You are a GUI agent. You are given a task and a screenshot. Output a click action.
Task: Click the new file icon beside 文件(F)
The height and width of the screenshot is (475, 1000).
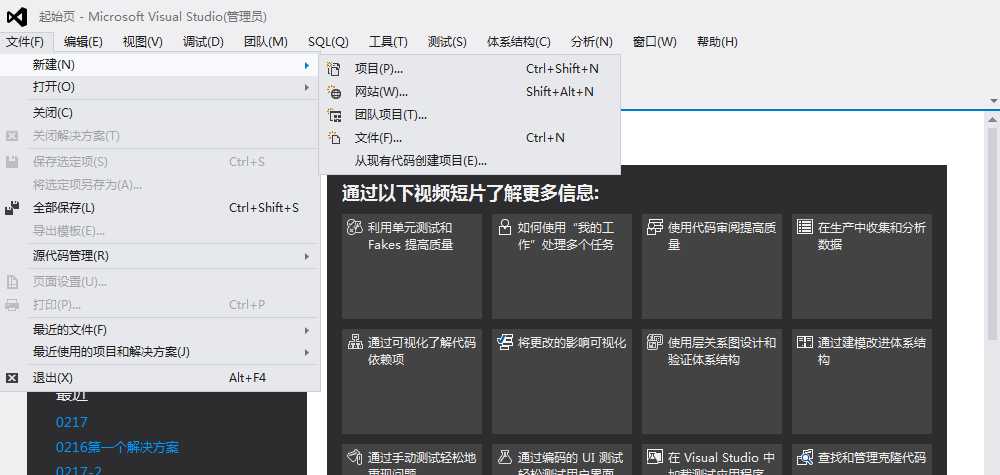tap(334, 138)
